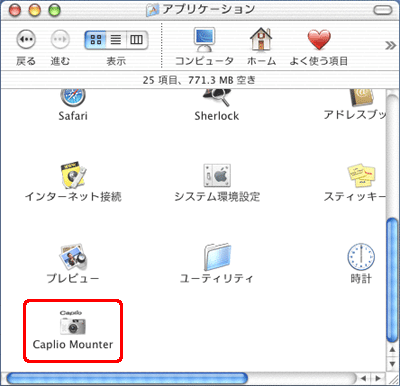Viewport: 400px width, 386px height.
Task: Click the vertical scrollbar thumb
Action: coord(393,280)
